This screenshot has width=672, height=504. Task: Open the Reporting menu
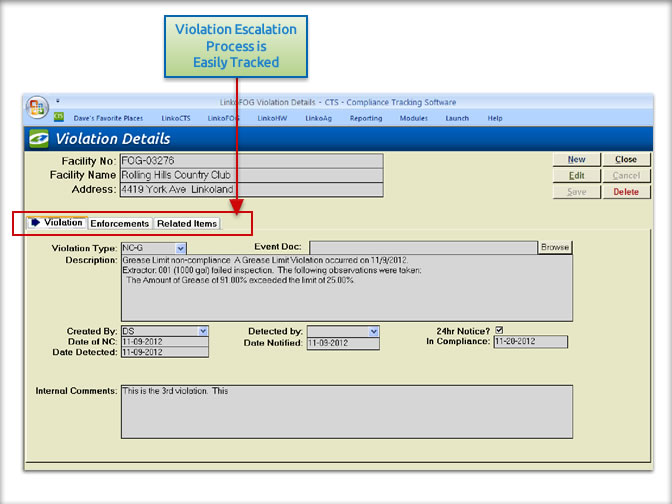(x=366, y=118)
